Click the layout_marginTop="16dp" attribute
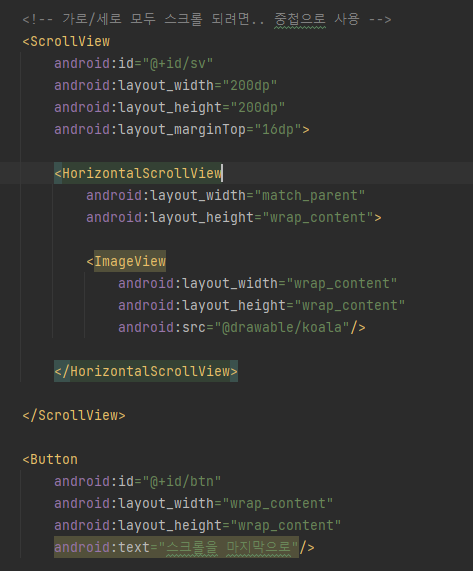Image resolution: width=473 pixels, height=571 pixels. coord(182,129)
